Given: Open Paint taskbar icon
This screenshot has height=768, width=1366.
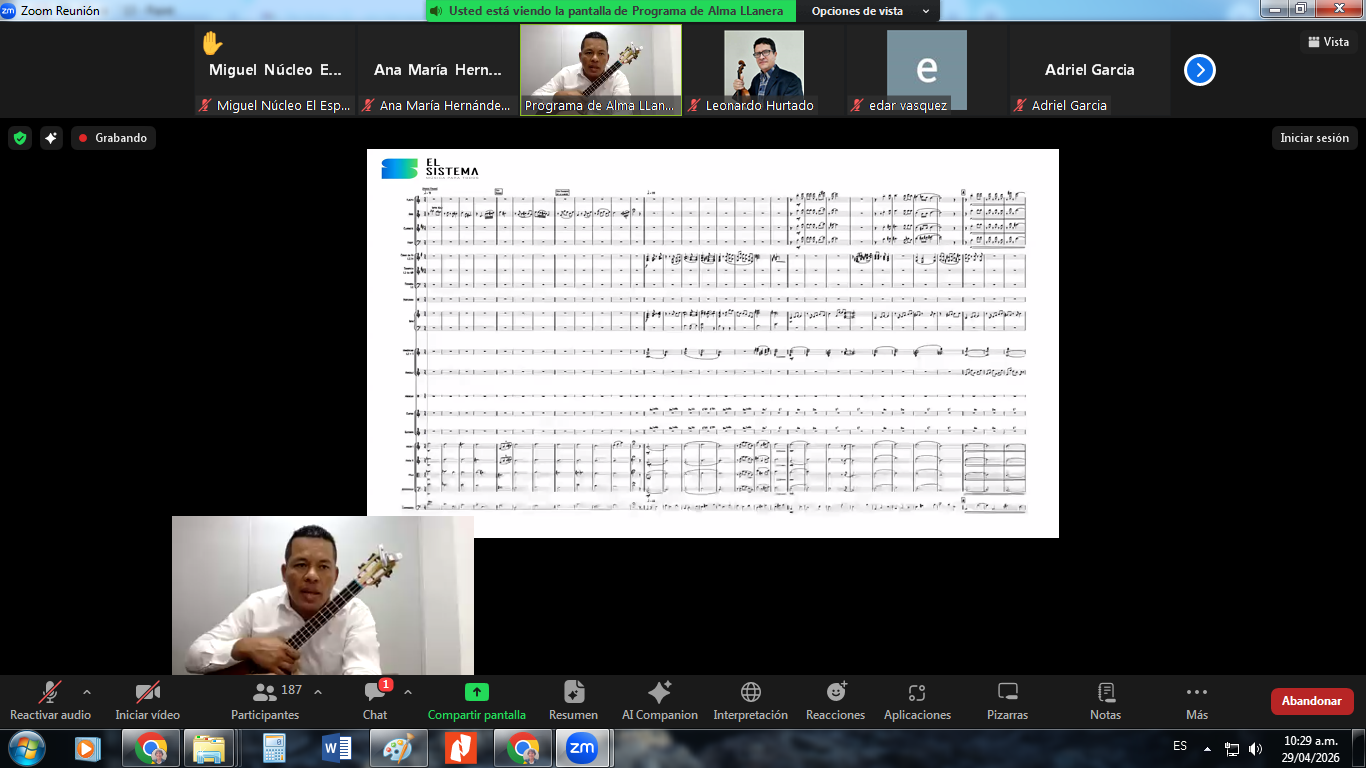Looking at the screenshot, I should (x=399, y=748).
